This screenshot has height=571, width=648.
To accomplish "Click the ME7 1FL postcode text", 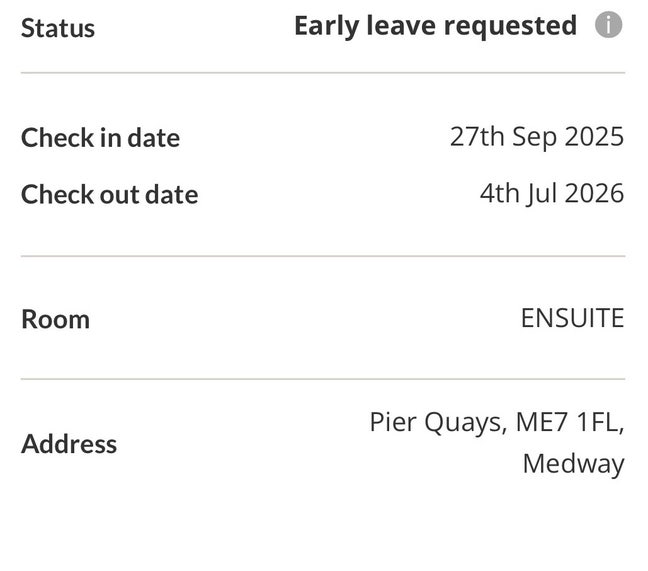I will tap(570, 423).
